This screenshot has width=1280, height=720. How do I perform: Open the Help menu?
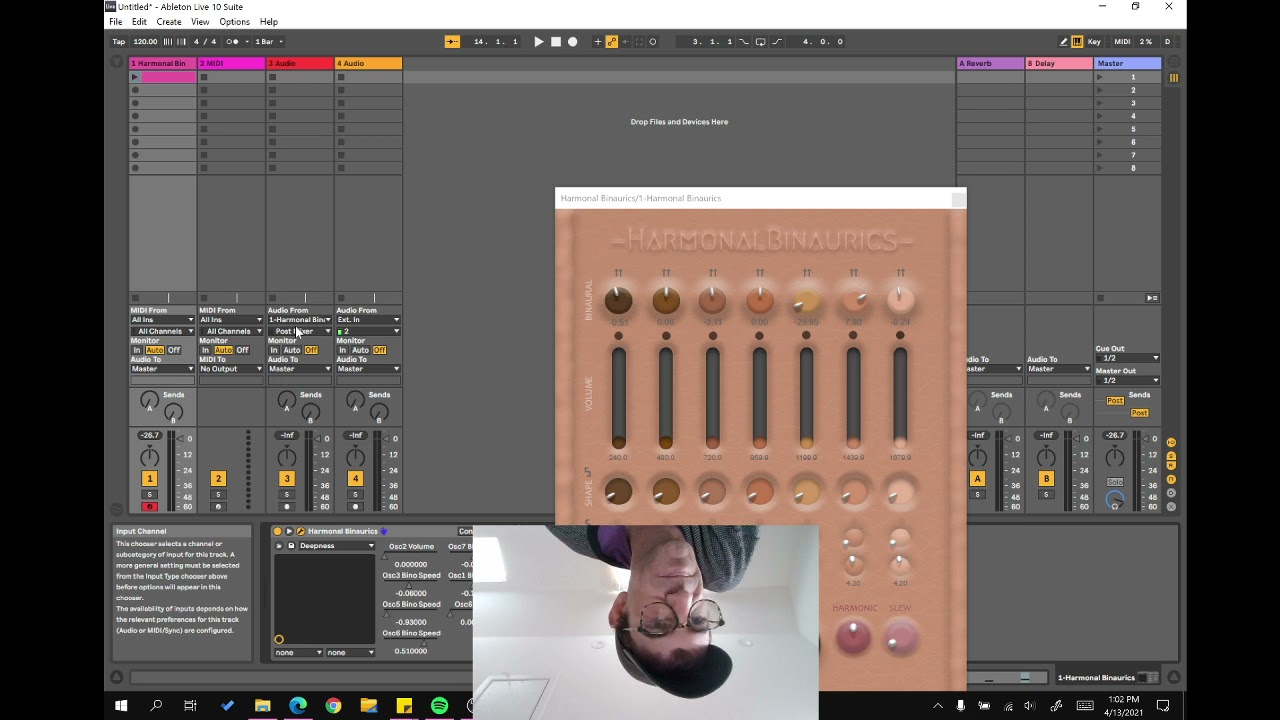(x=269, y=22)
